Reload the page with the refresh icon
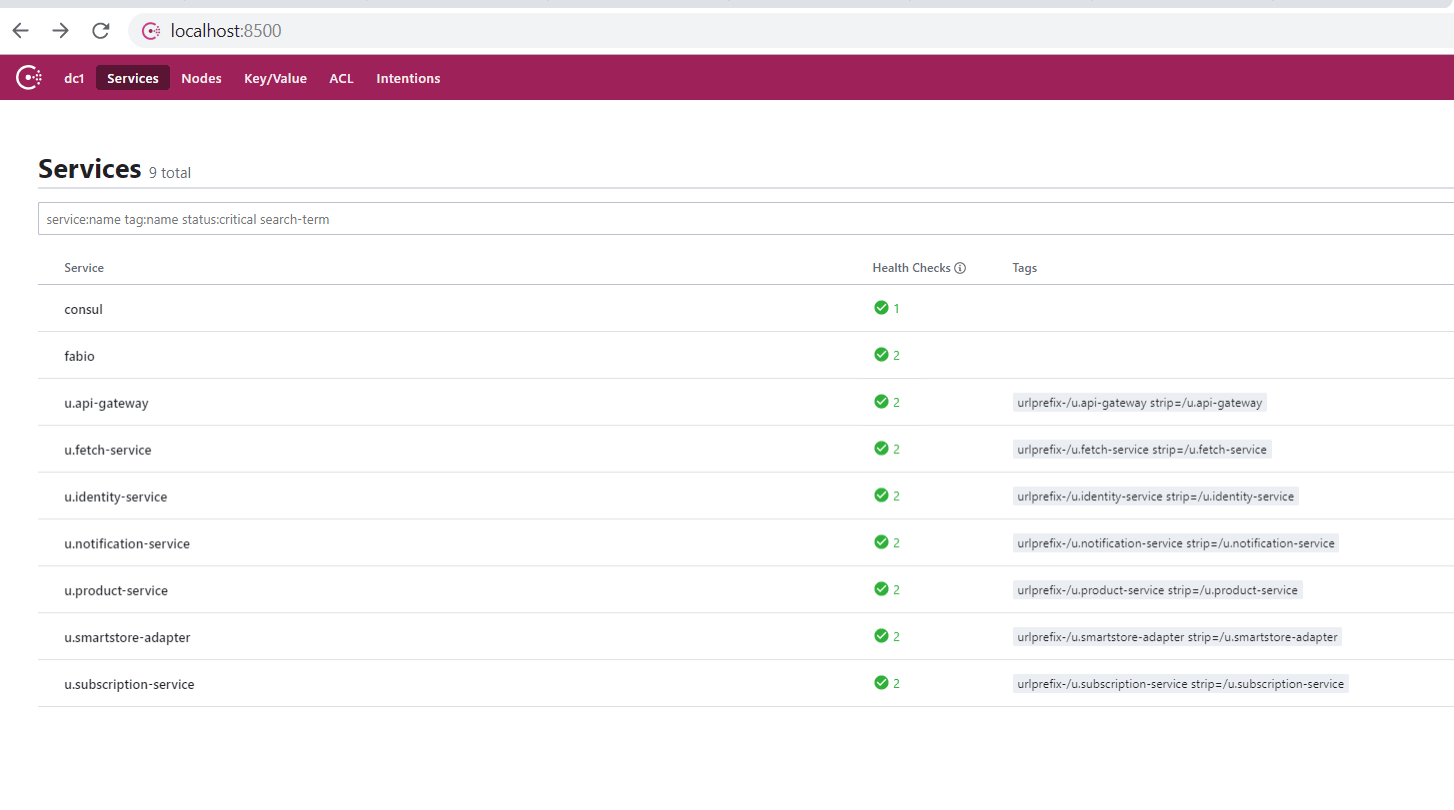 100,31
